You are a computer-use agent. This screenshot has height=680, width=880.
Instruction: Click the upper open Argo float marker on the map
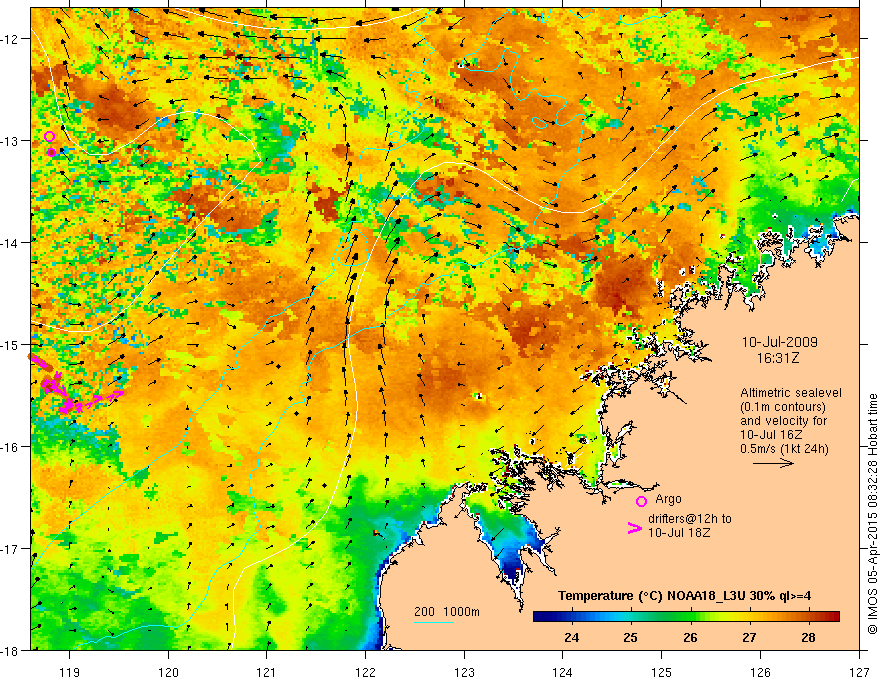(x=49, y=136)
